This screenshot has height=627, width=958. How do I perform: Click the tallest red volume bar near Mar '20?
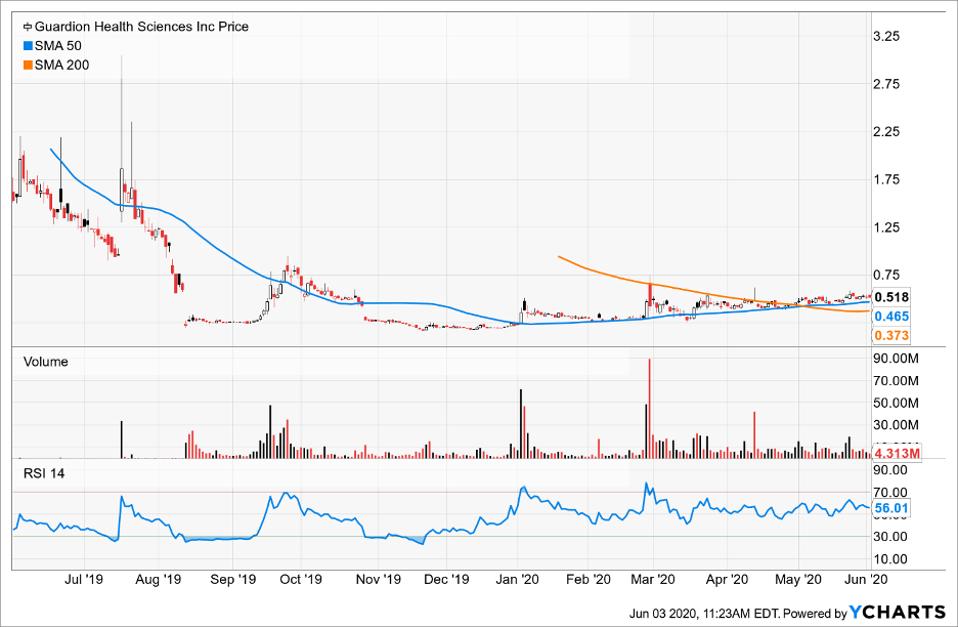pos(649,408)
